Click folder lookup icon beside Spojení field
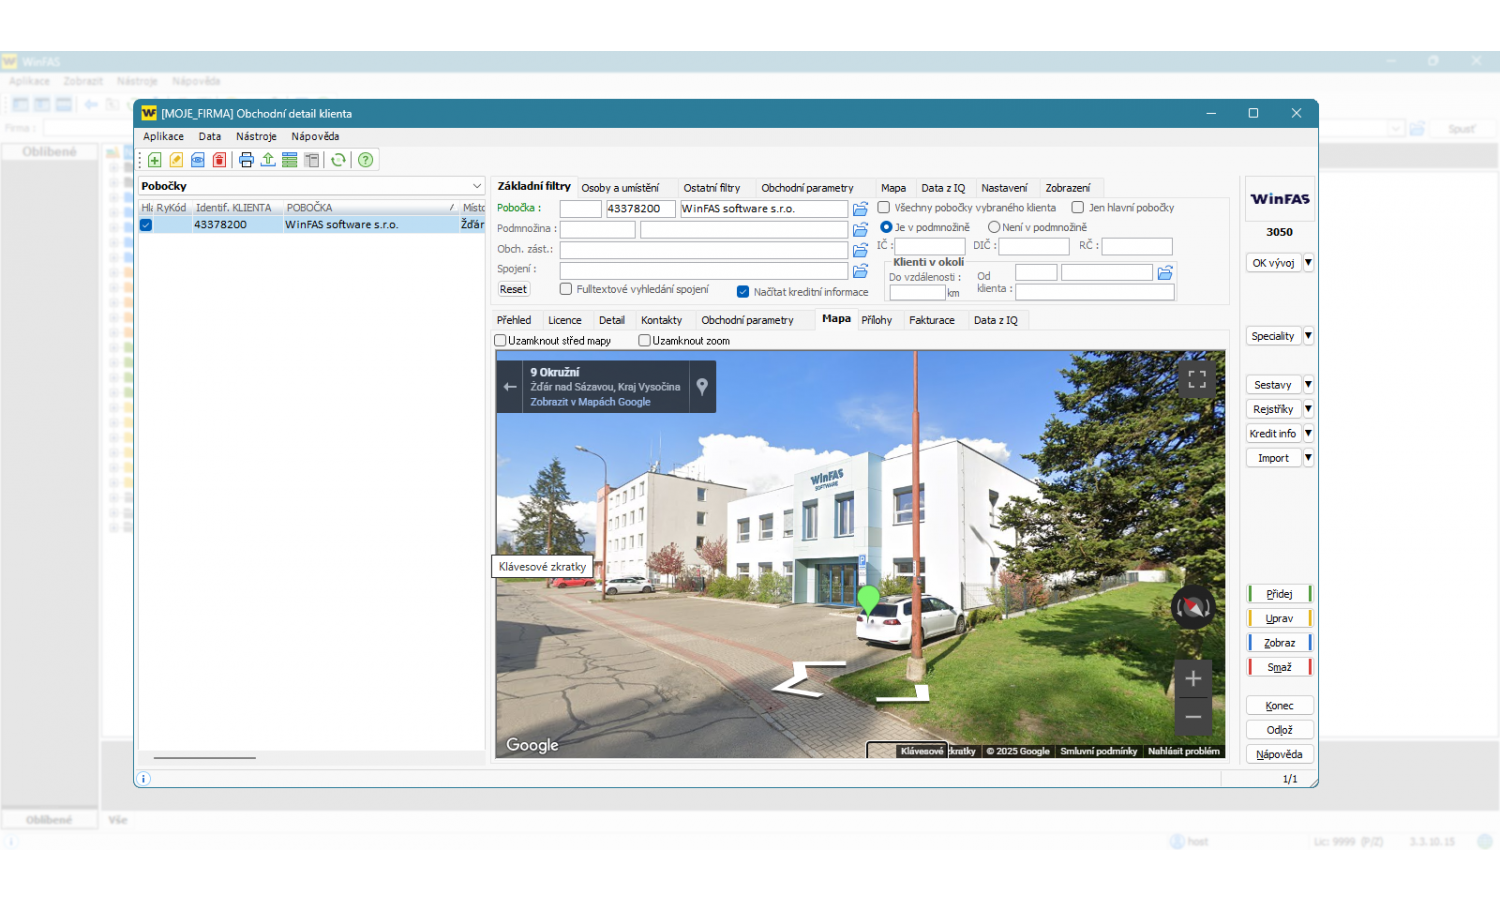The image size is (1500, 900). point(860,271)
